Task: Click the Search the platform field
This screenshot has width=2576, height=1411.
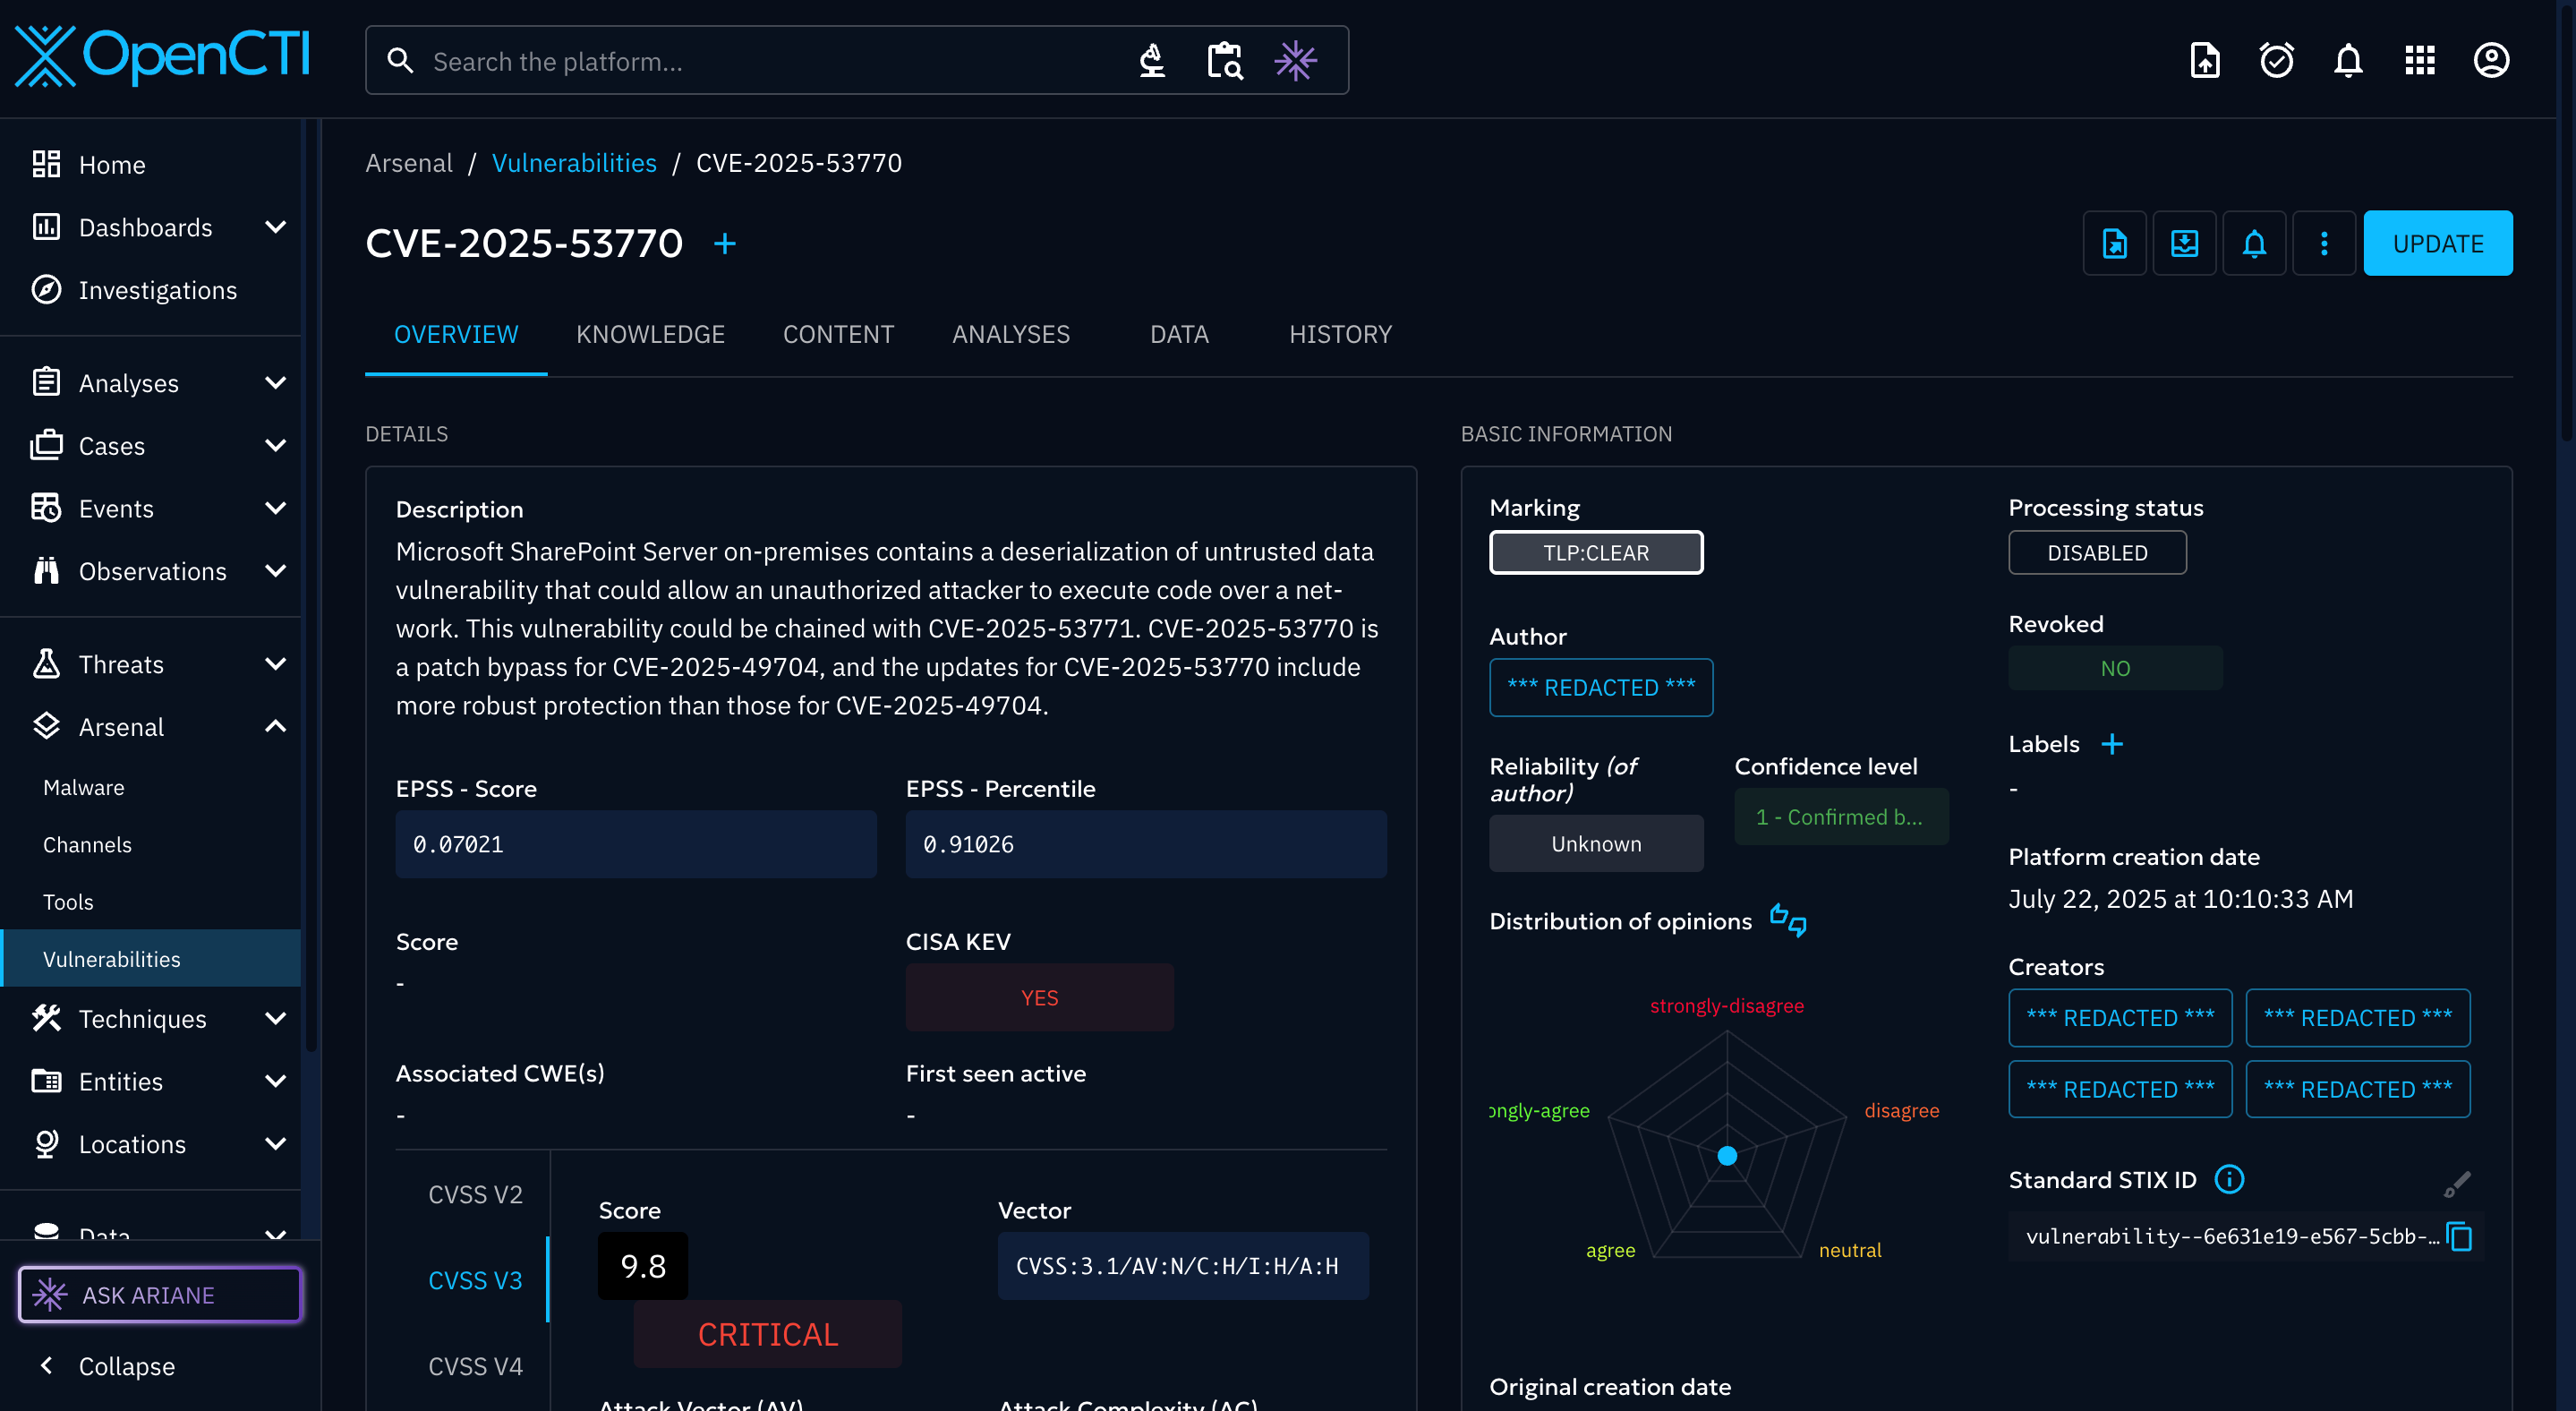Action: [x=760, y=61]
